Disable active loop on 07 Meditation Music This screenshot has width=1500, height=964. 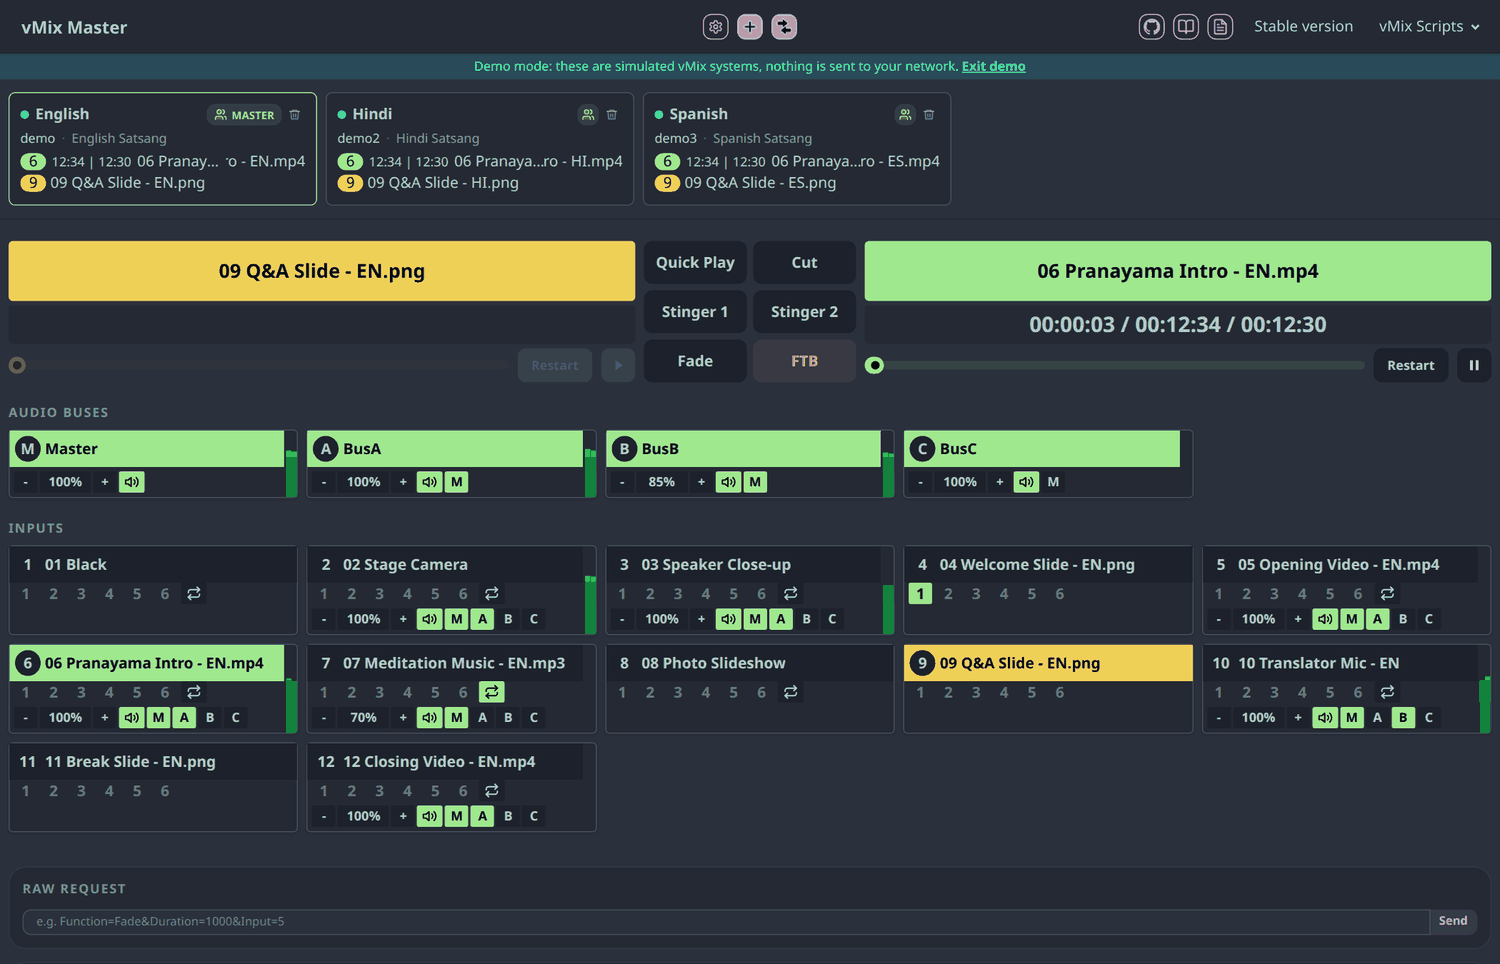point(492,692)
